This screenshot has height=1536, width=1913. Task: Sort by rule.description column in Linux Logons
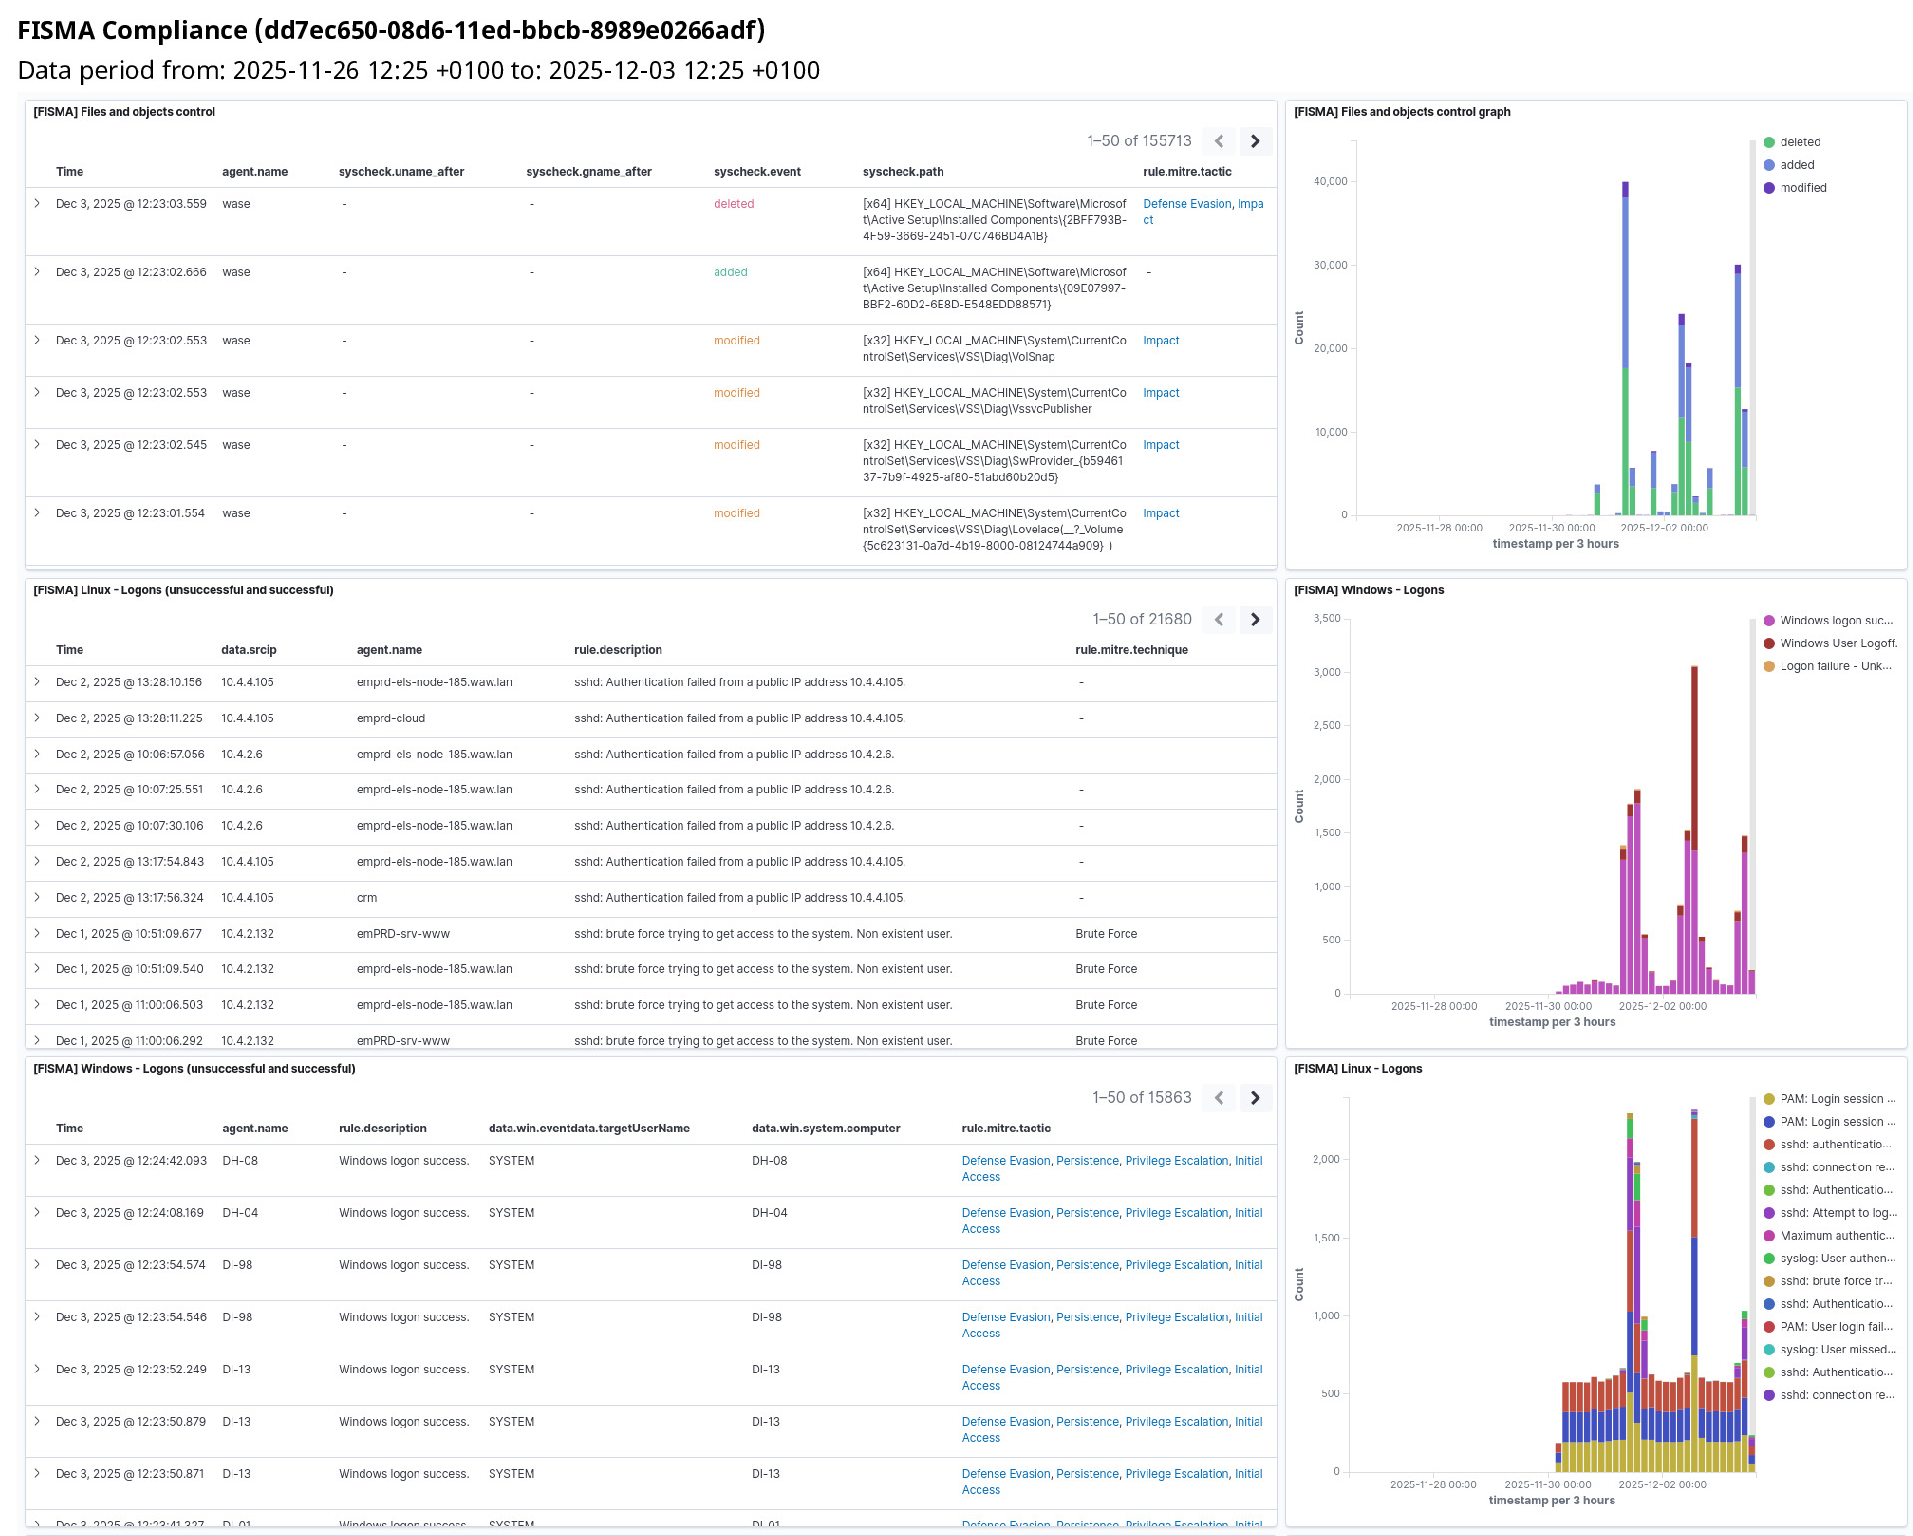(617, 650)
